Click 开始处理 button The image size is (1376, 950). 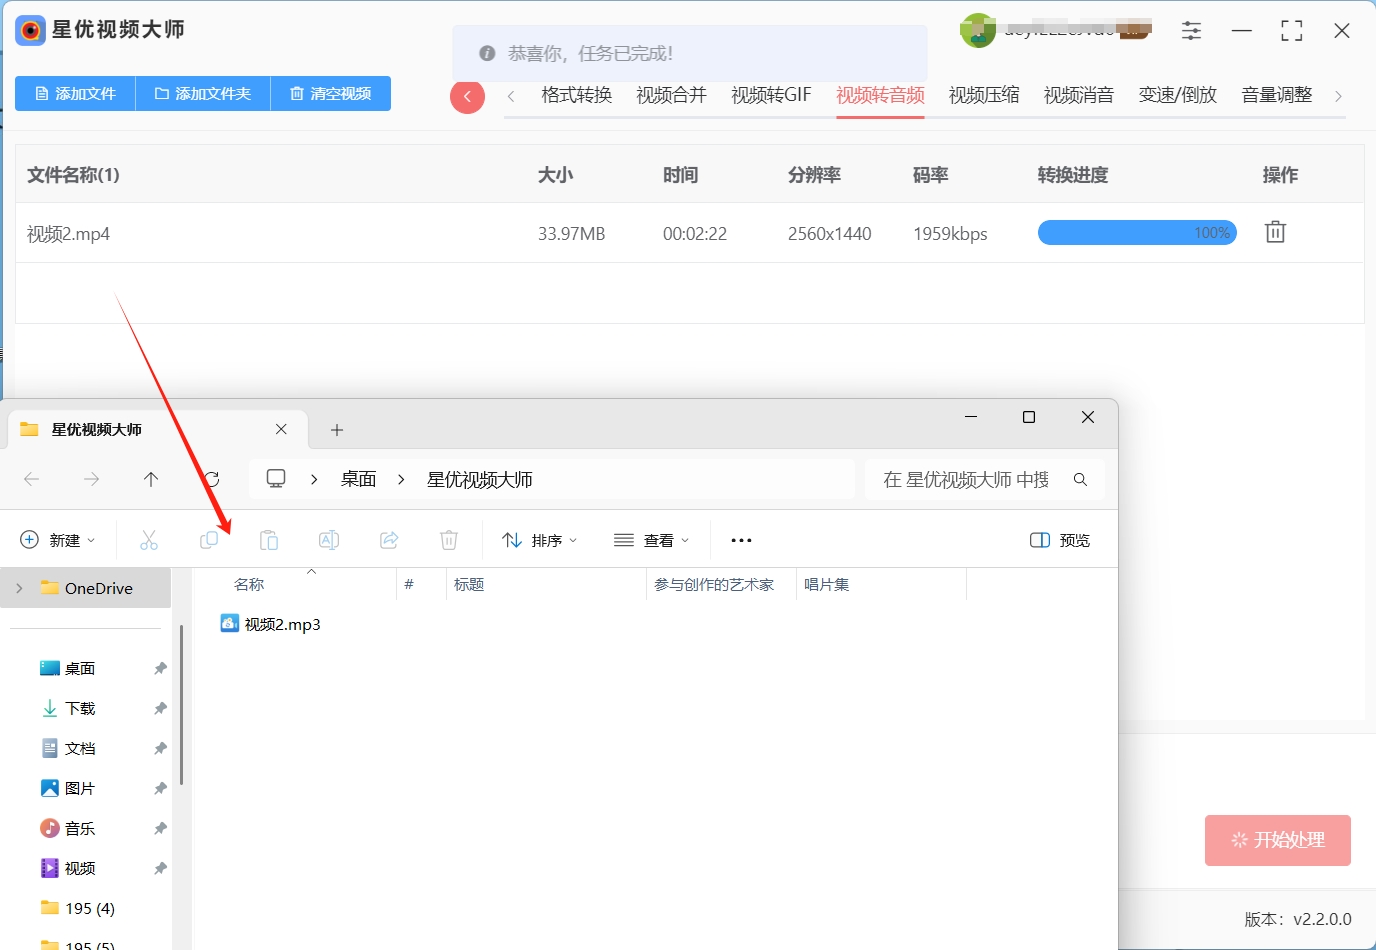(x=1278, y=840)
